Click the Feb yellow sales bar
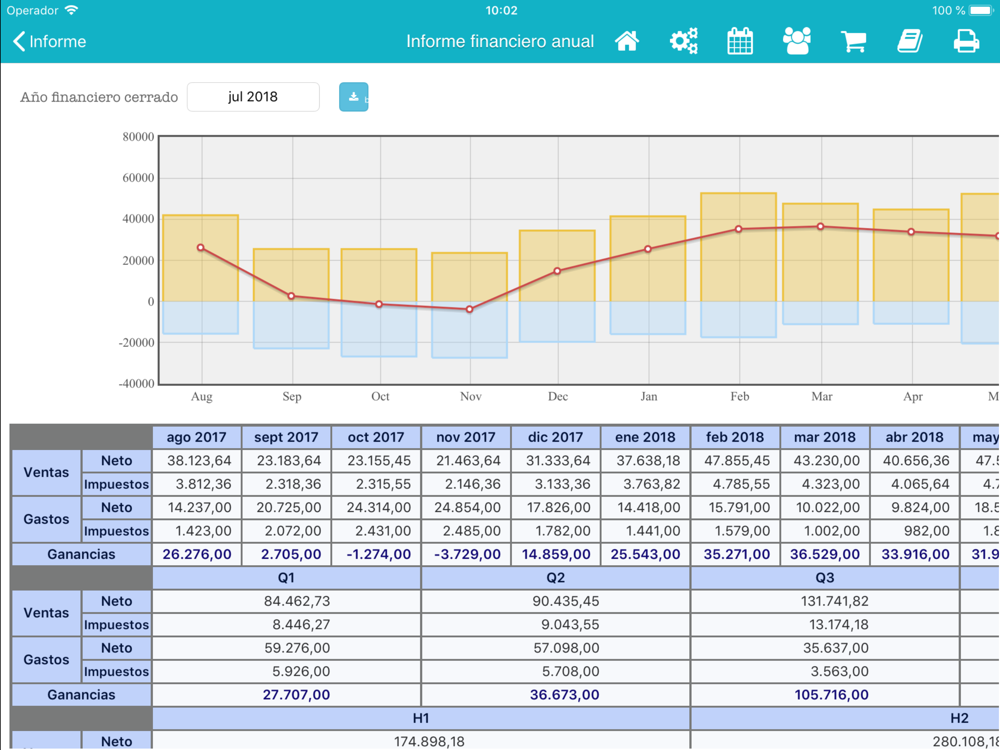 (739, 247)
